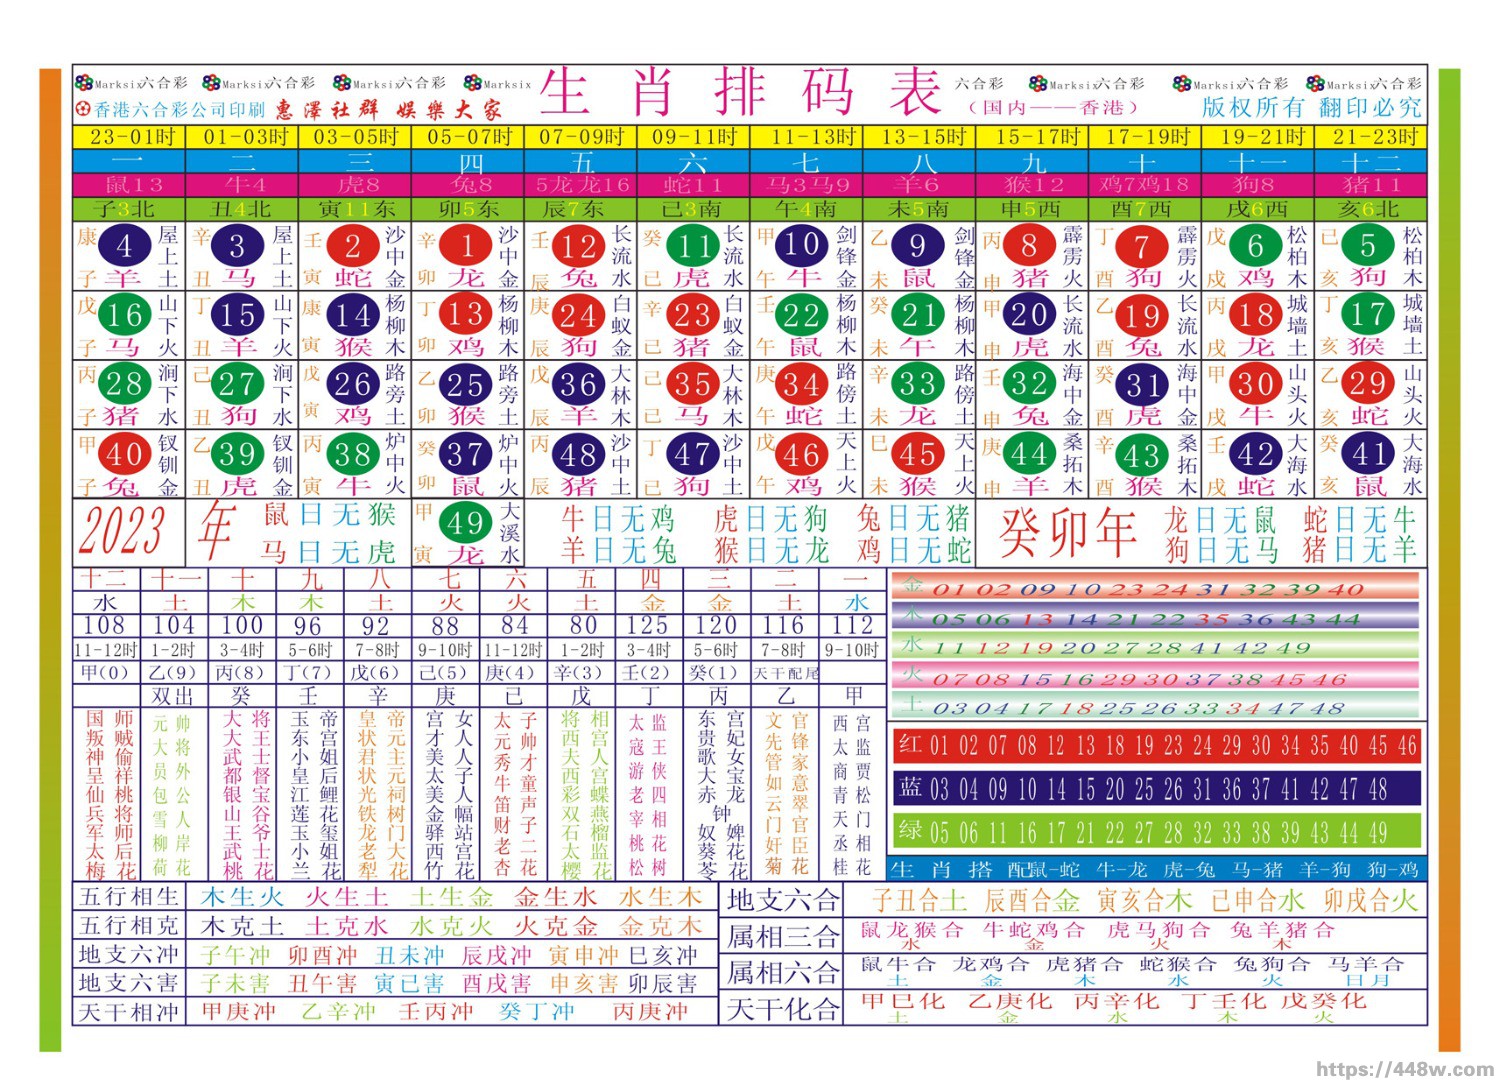Click the blue number 4 ball
Screen dimensions: 1500x1086
point(124,245)
